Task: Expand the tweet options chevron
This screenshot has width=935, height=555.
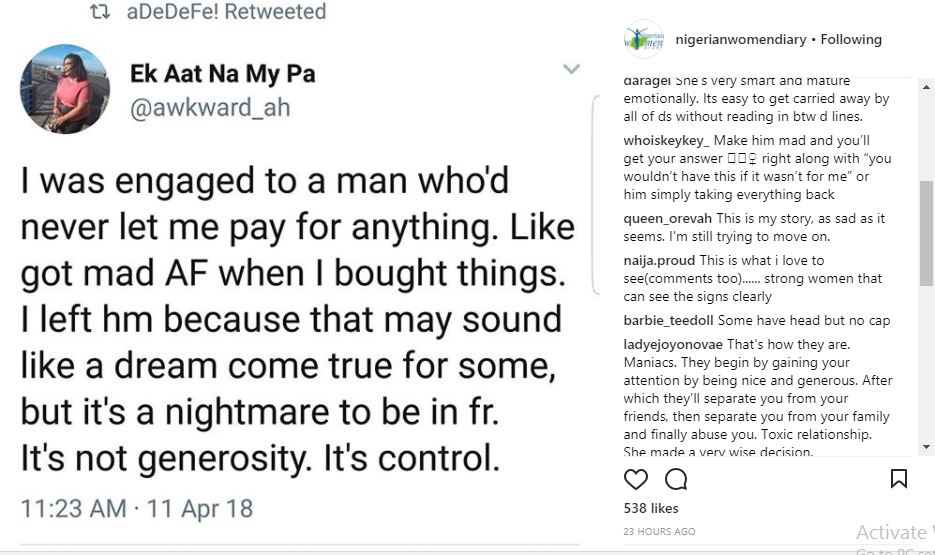Action: tap(571, 69)
